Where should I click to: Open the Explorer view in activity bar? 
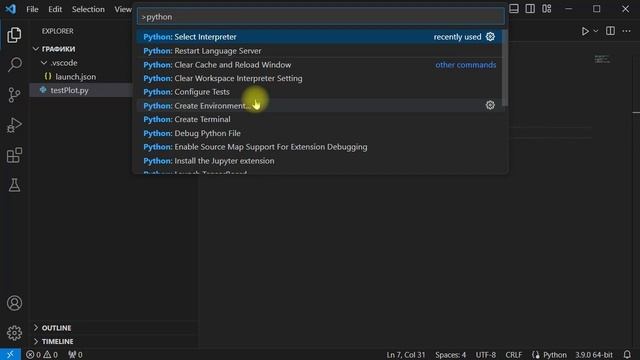14,35
